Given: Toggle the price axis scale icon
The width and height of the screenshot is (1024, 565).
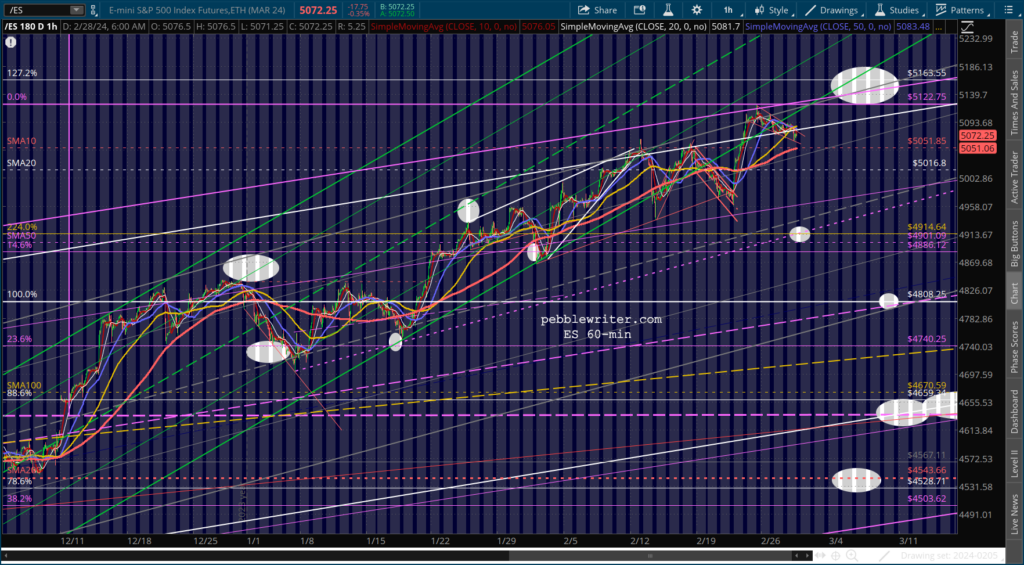Looking at the screenshot, I should click(968, 27).
